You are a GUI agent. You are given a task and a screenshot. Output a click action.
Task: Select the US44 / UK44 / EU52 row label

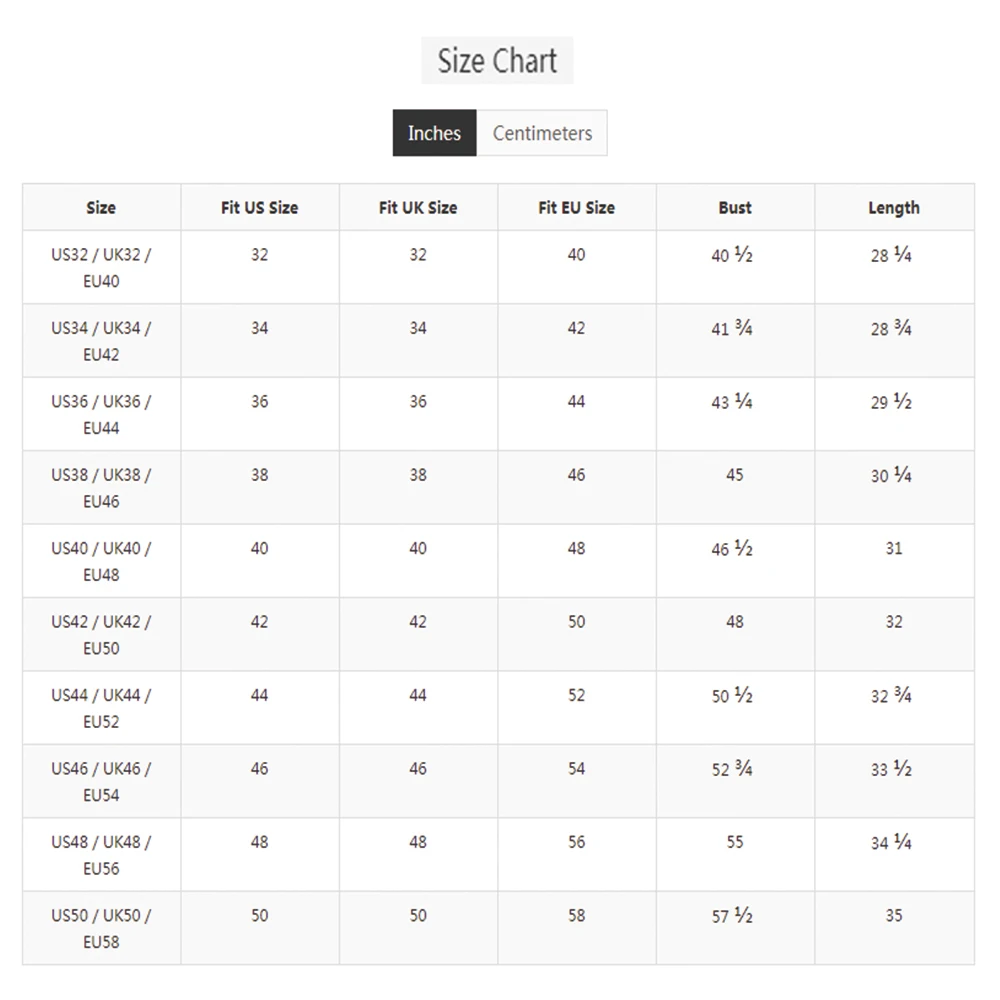tap(101, 708)
